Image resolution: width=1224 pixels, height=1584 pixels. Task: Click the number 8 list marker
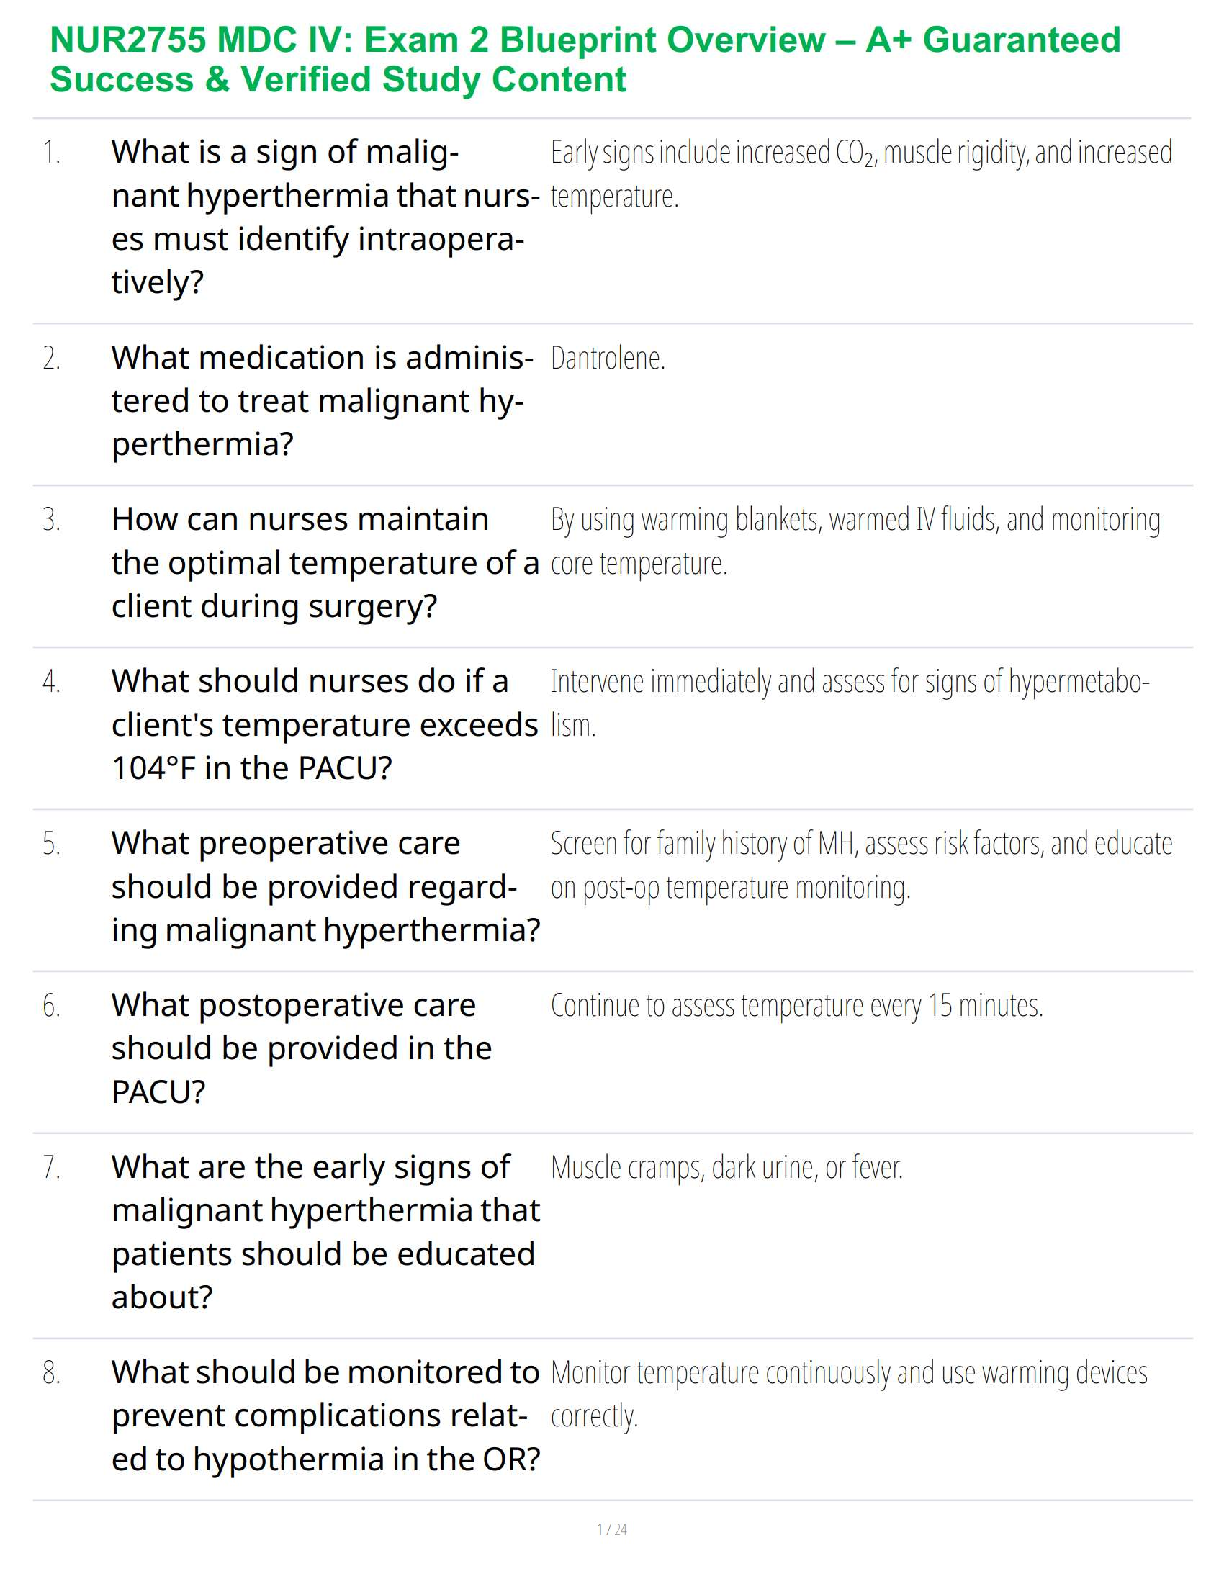point(51,1373)
